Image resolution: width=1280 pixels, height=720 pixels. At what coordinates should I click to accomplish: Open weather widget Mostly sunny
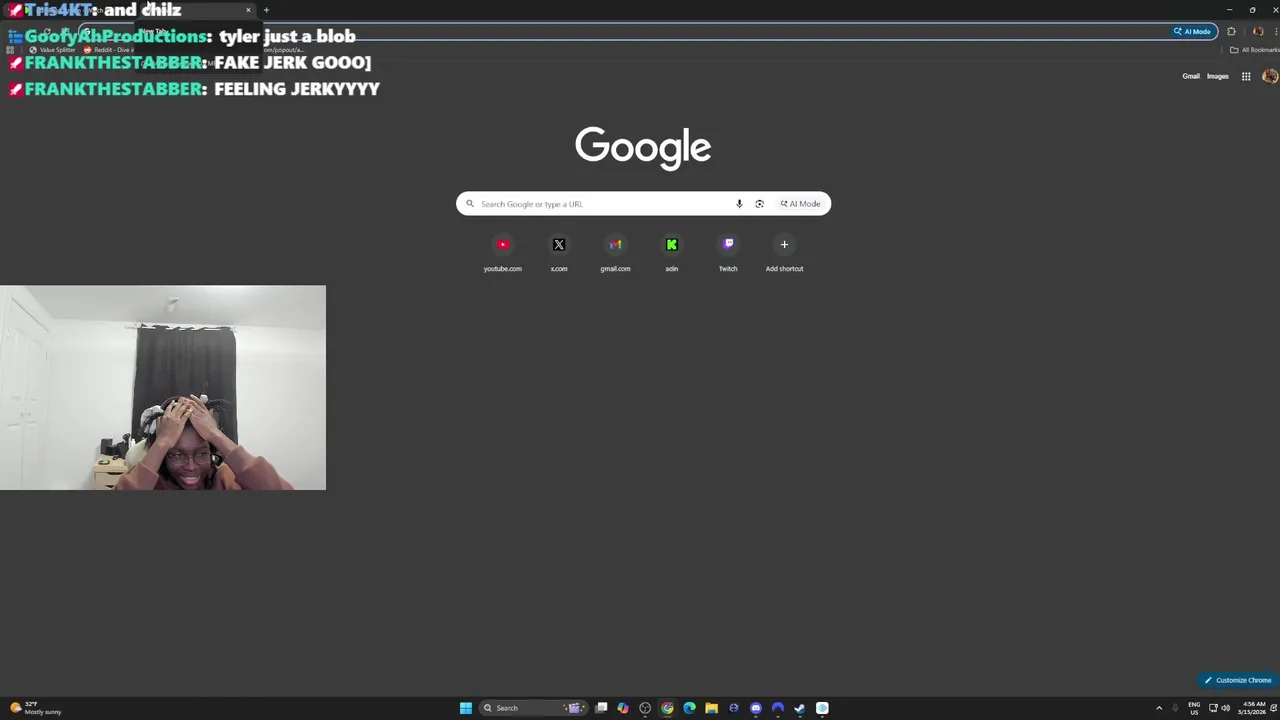point(36,708)
